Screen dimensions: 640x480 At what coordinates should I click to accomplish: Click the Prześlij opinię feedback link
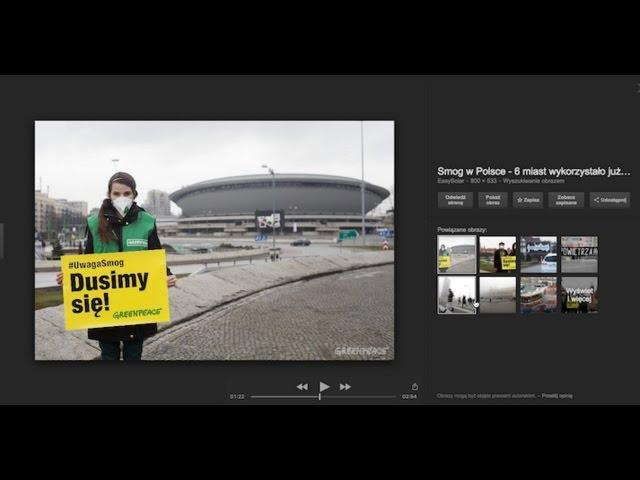point(557,396)
